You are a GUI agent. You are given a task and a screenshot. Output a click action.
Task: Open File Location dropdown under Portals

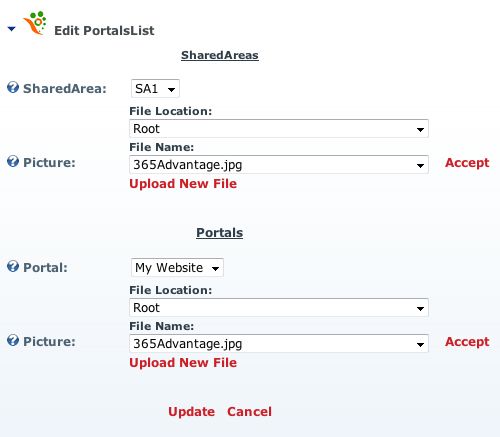279,308
